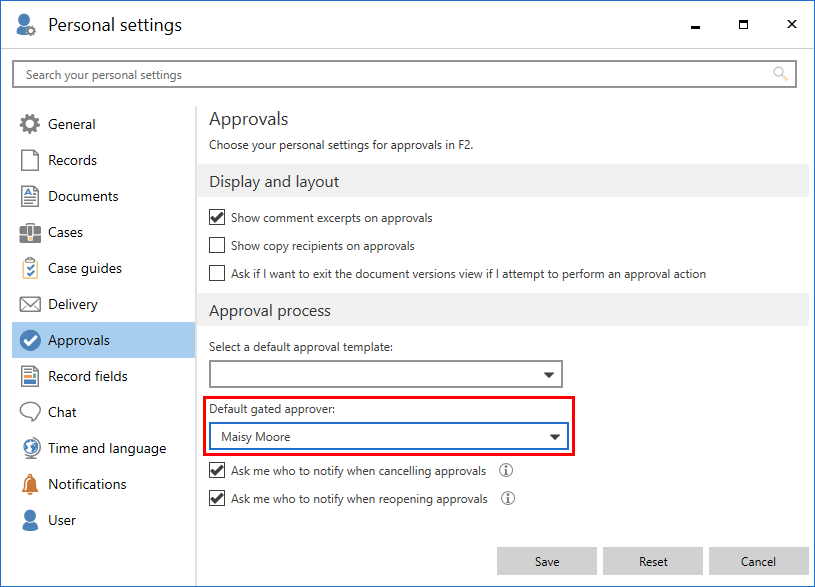This screenshot has width=815, height=587.
Task: Uncheck Show comment excerpts on approvals
Action: click(x=217, y=217)
